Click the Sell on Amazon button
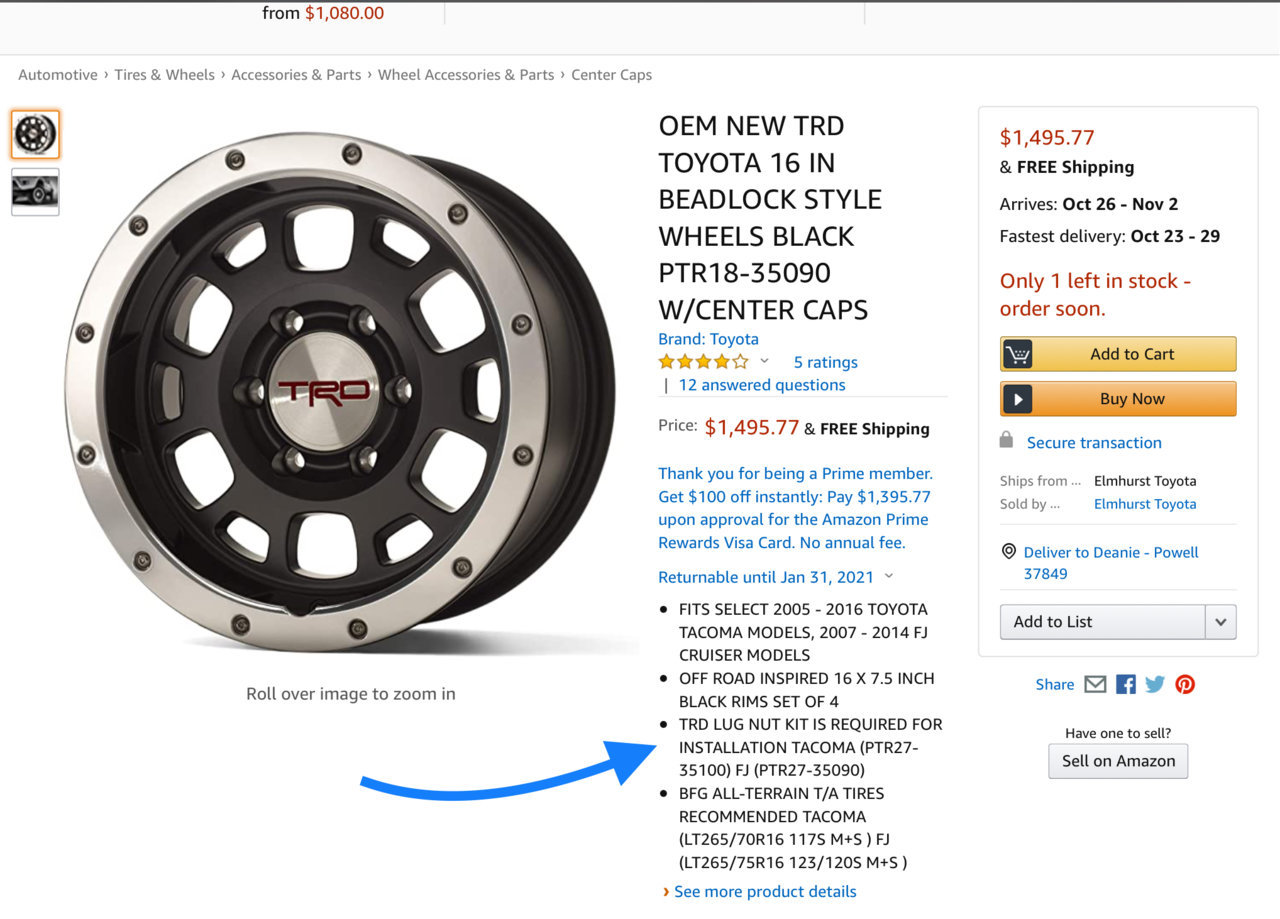1280x919 pixels. coord(1118,761)
